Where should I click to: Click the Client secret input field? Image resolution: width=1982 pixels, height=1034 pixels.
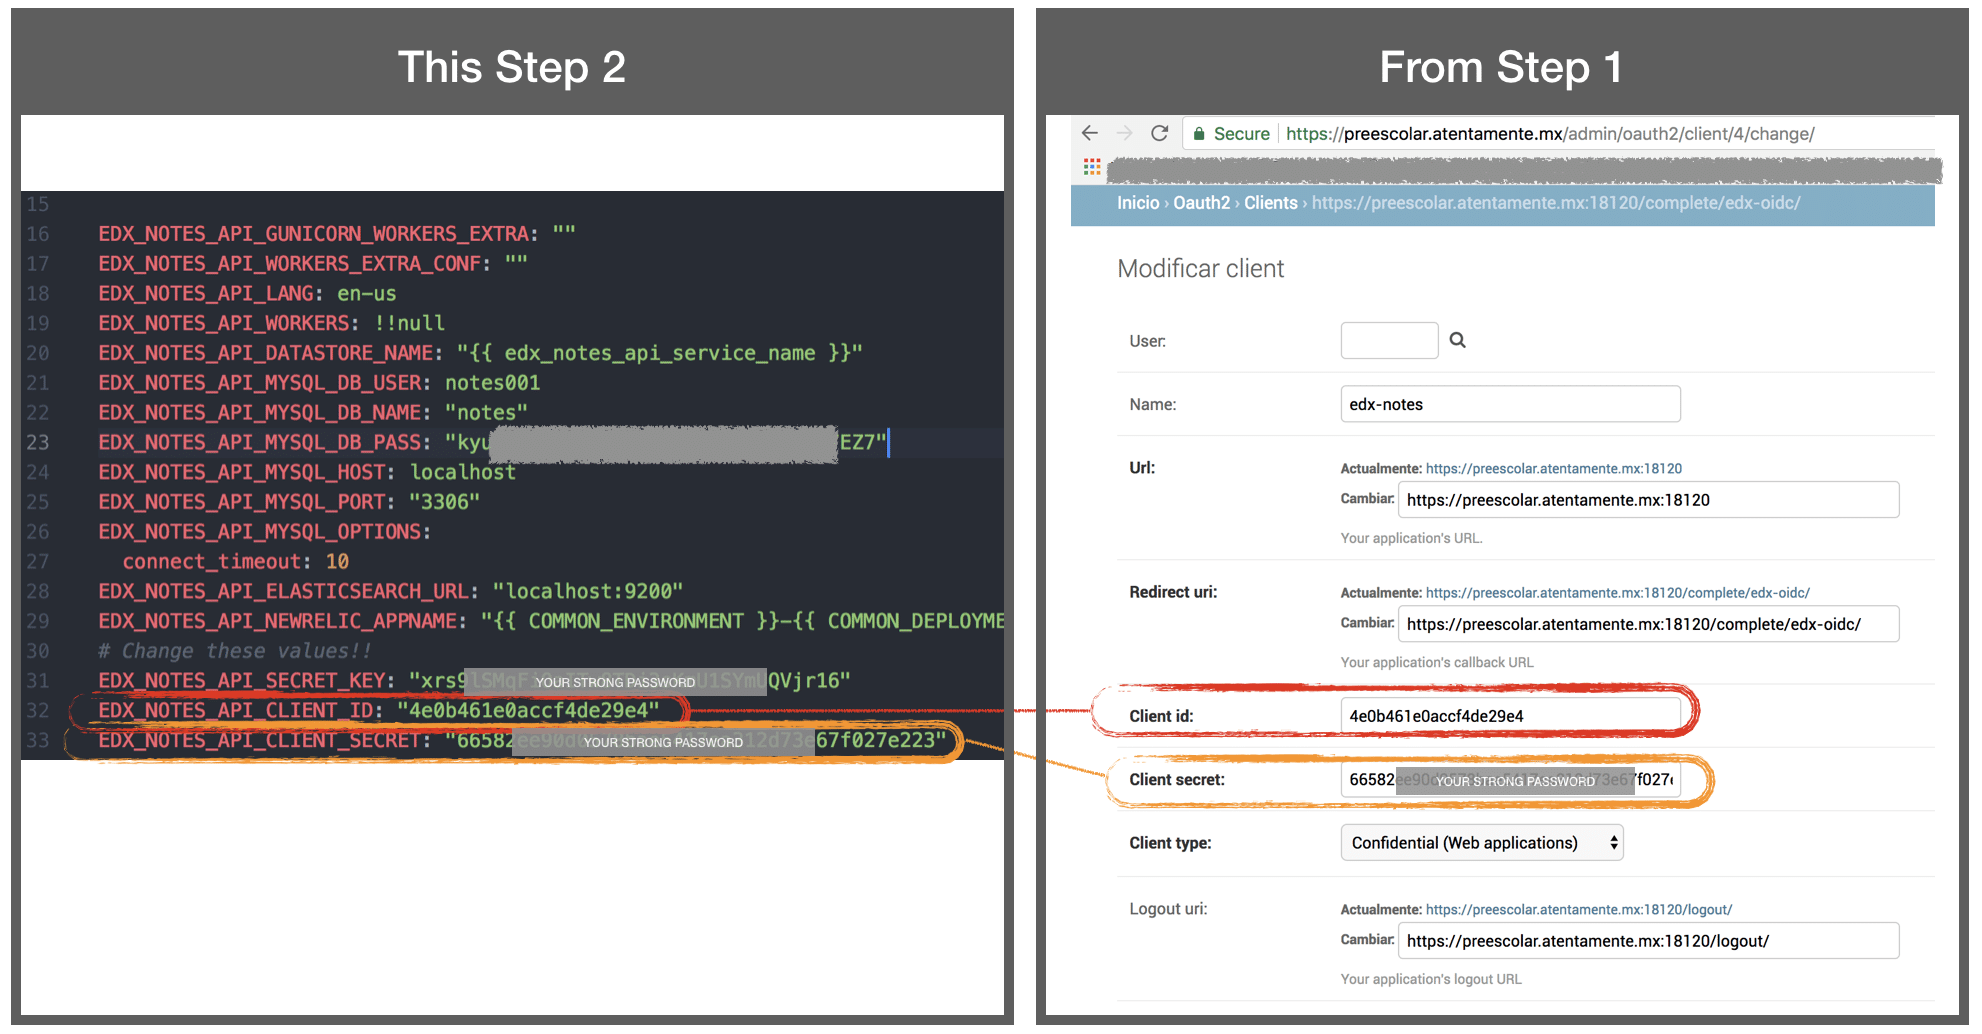click(1510, 780)
